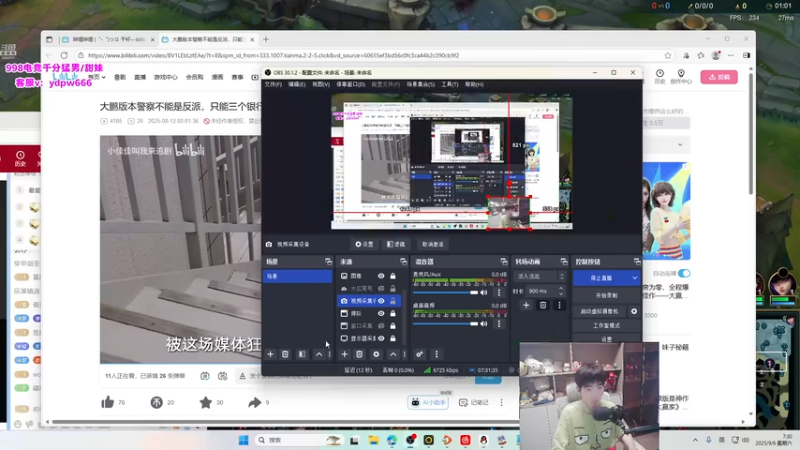Expand the collapsed sidebar chevron on Bilibili page
800x450 pixels.
click(680, 144)
